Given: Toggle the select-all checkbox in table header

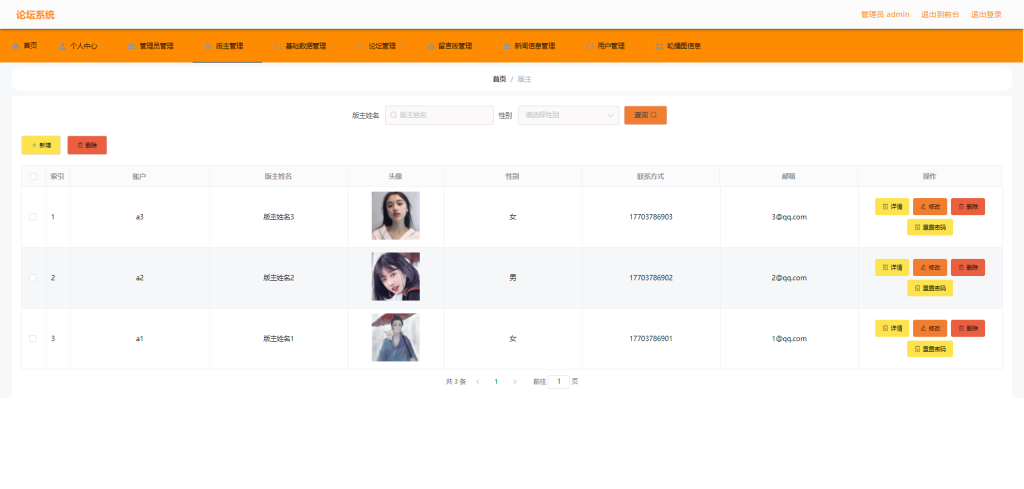Looking at the screenshot, I should [x=33, y=176].
